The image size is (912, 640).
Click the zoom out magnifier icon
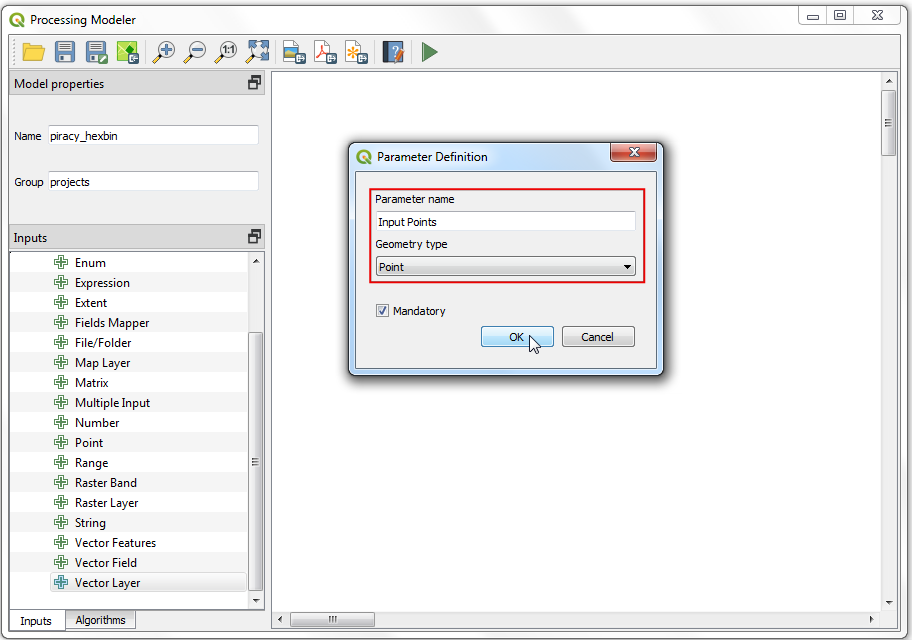coord(195,52)
